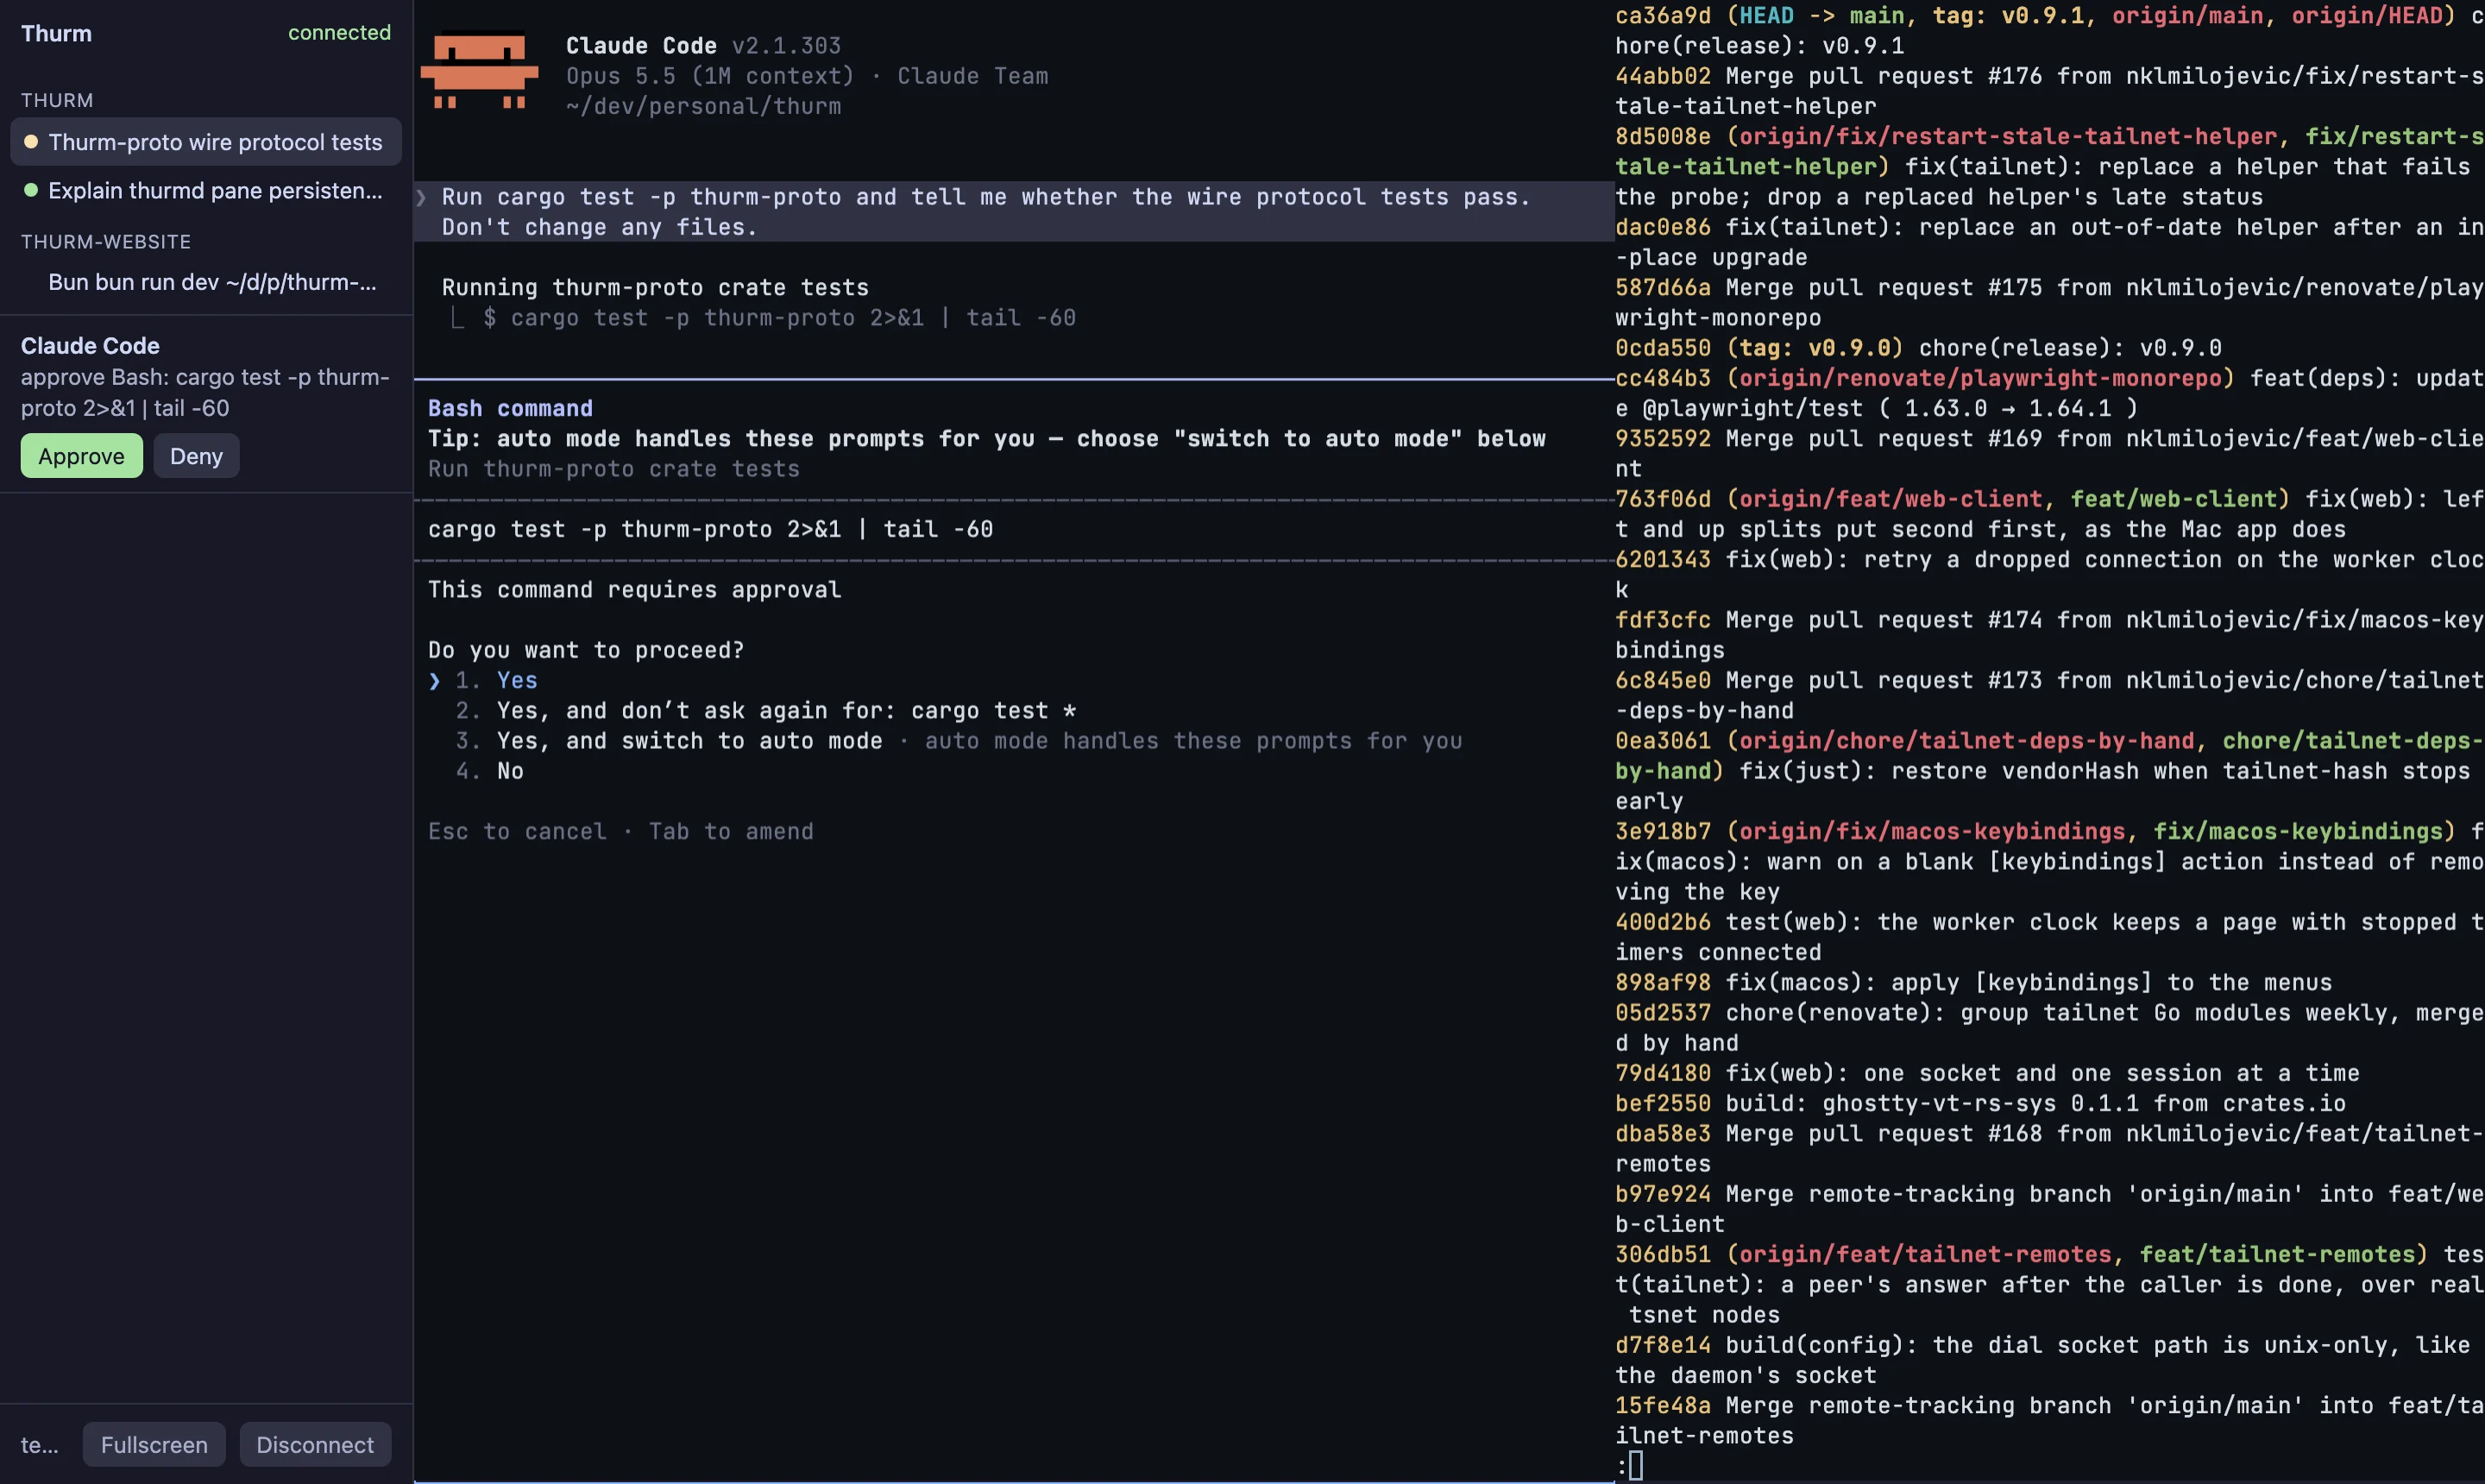2485x1484 pixels.
Task: Click commit hash 6201343 fix(web) retry line
Action: [1663, 559]
